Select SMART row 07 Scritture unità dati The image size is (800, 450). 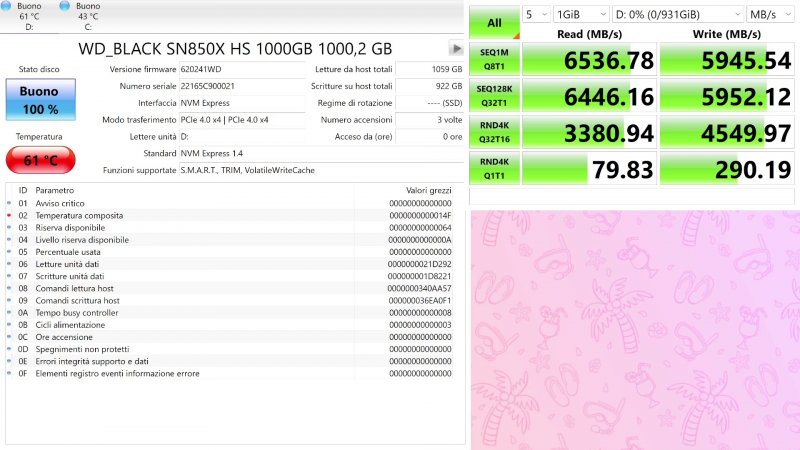tap(230, 276)
